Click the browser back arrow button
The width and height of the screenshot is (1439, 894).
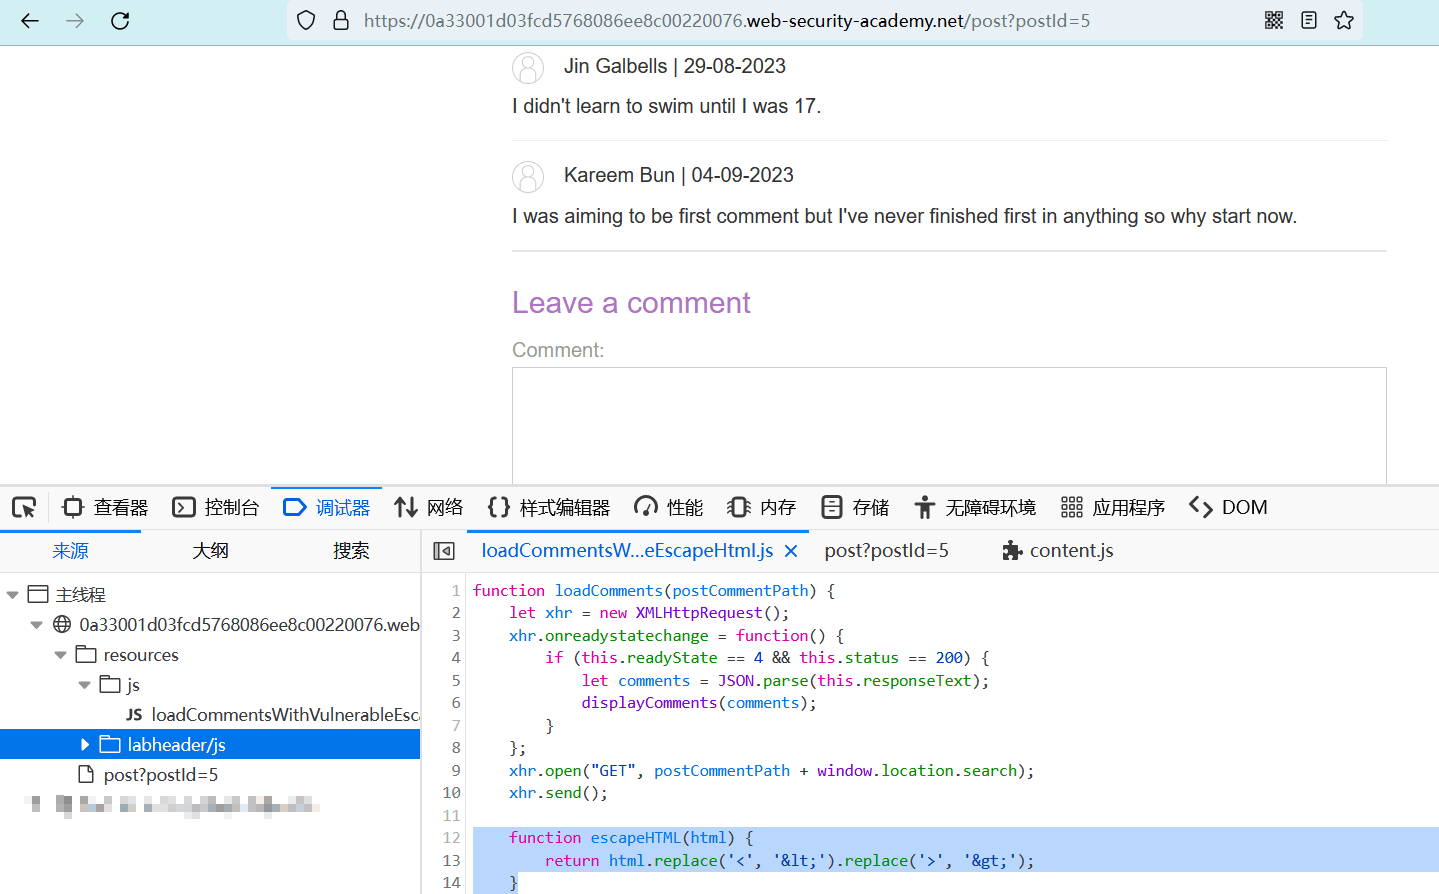[30, 21]
